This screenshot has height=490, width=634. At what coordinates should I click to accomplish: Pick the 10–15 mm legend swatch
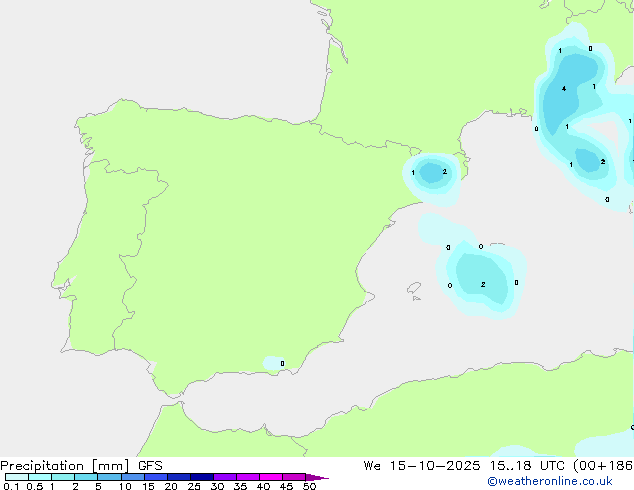point(133,477)
